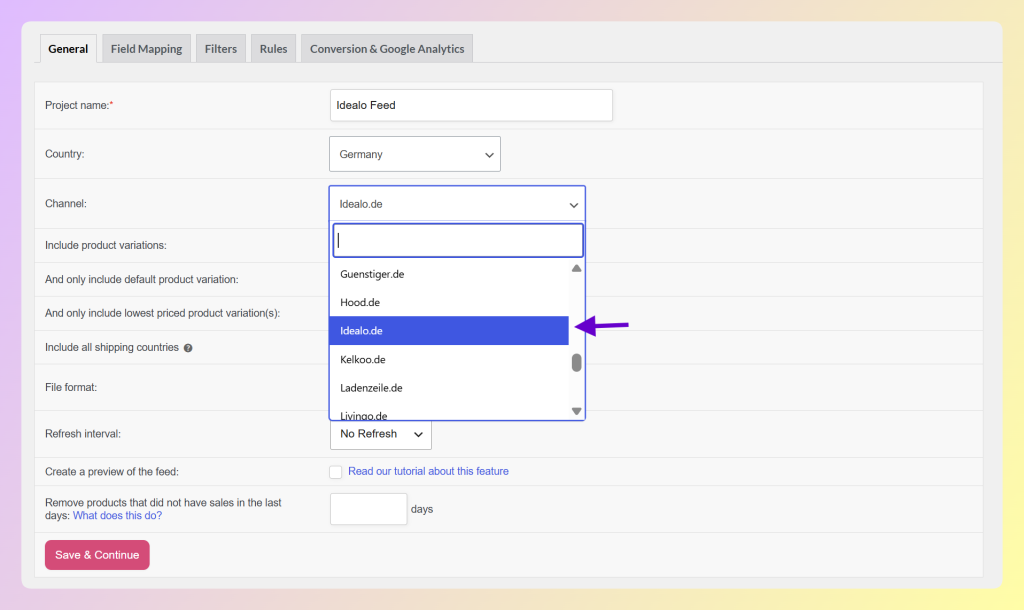Viewport: 1024px width, 610px height.
Task: Click the channel search box
Action: (x=458, y=240)
